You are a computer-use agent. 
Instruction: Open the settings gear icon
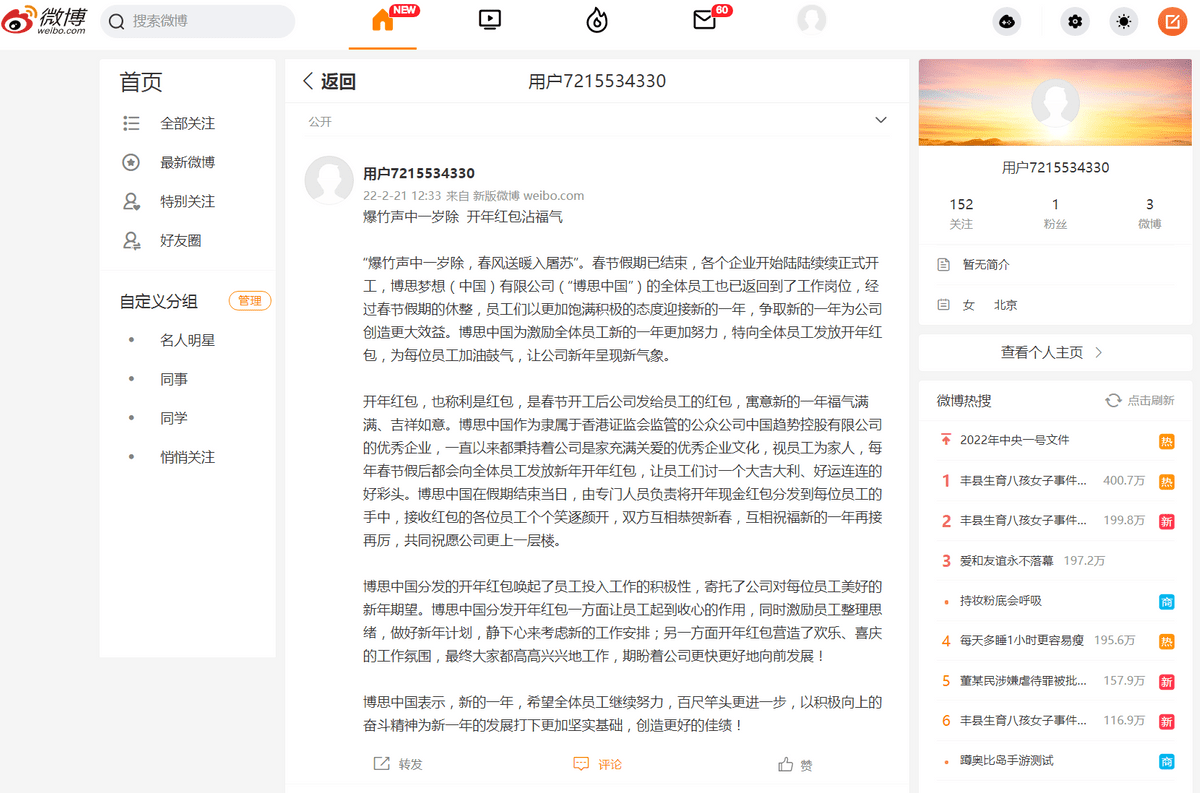[x=1076, y=22]
